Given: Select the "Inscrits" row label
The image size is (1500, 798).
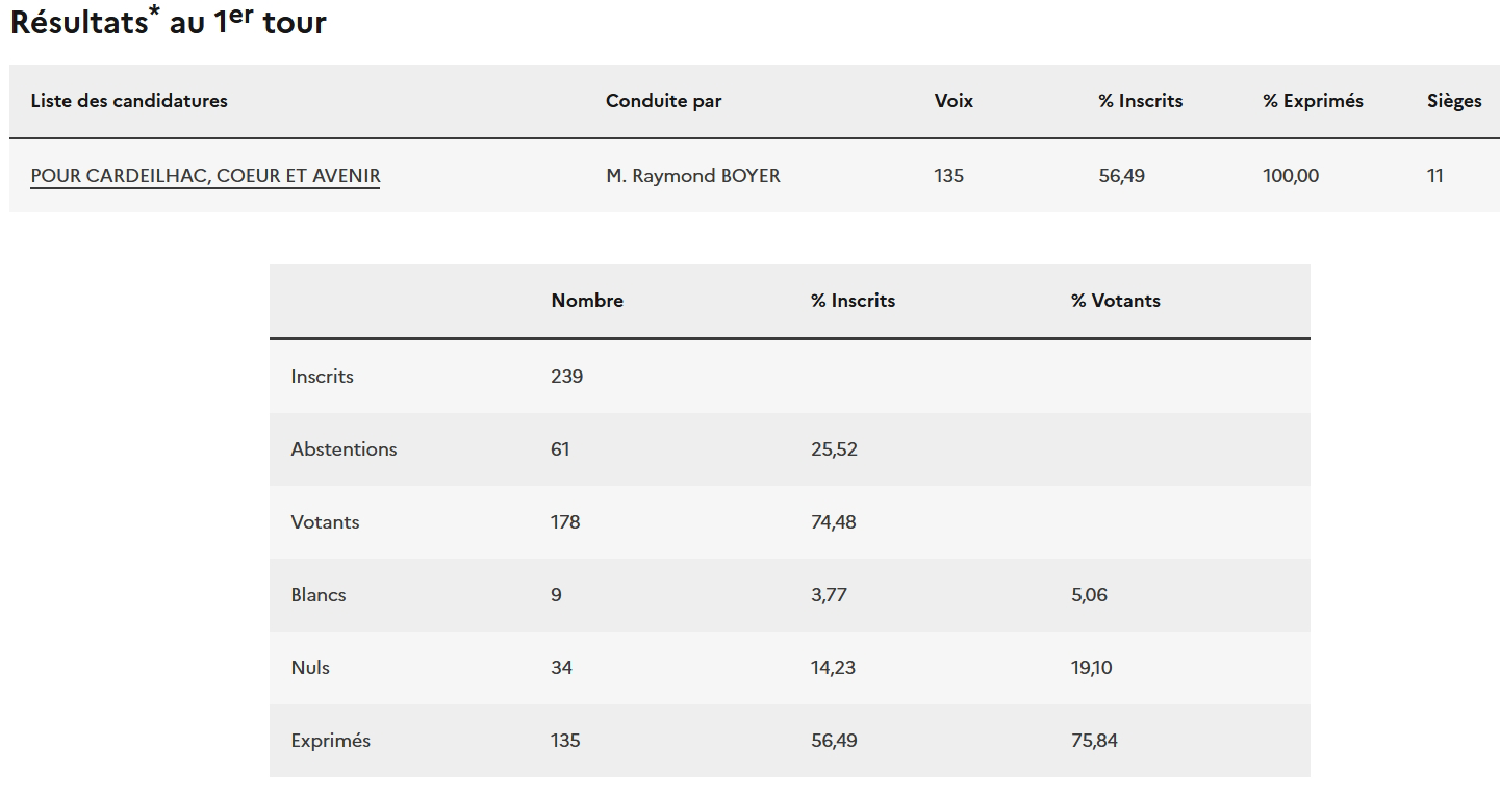Looking at the screenshot, I should click(322, 377).
